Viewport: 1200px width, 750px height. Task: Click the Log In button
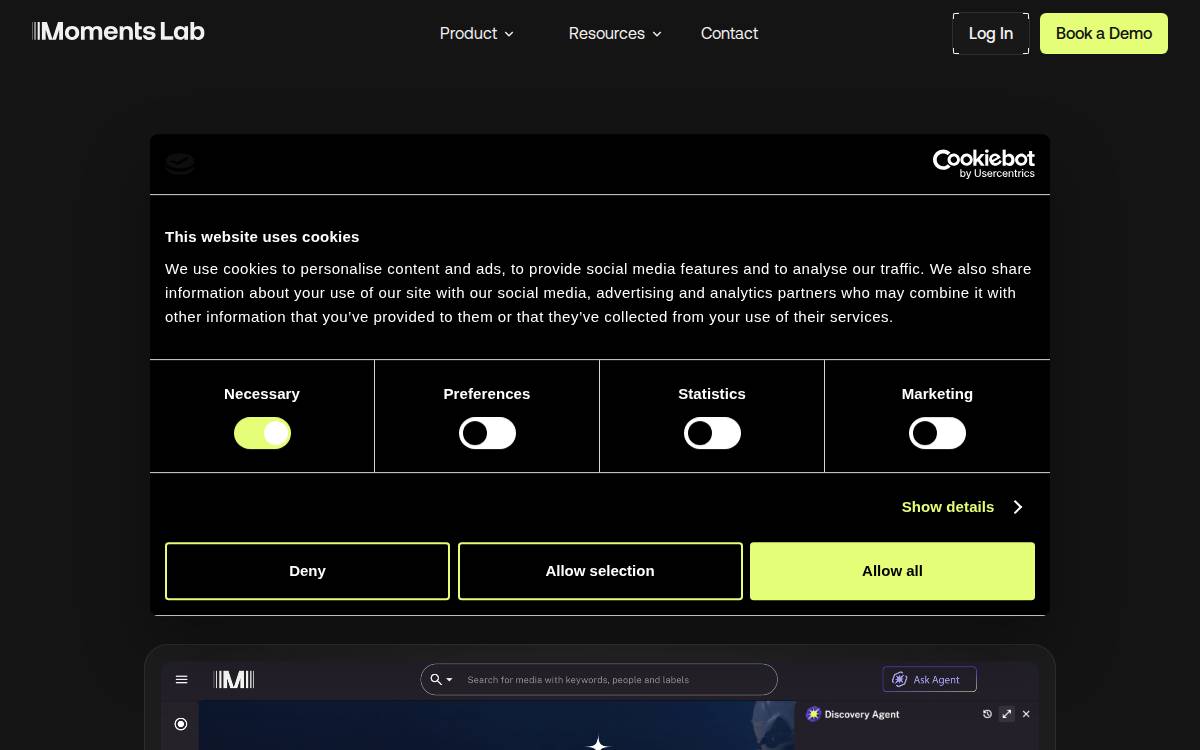(x=991, y=33)
